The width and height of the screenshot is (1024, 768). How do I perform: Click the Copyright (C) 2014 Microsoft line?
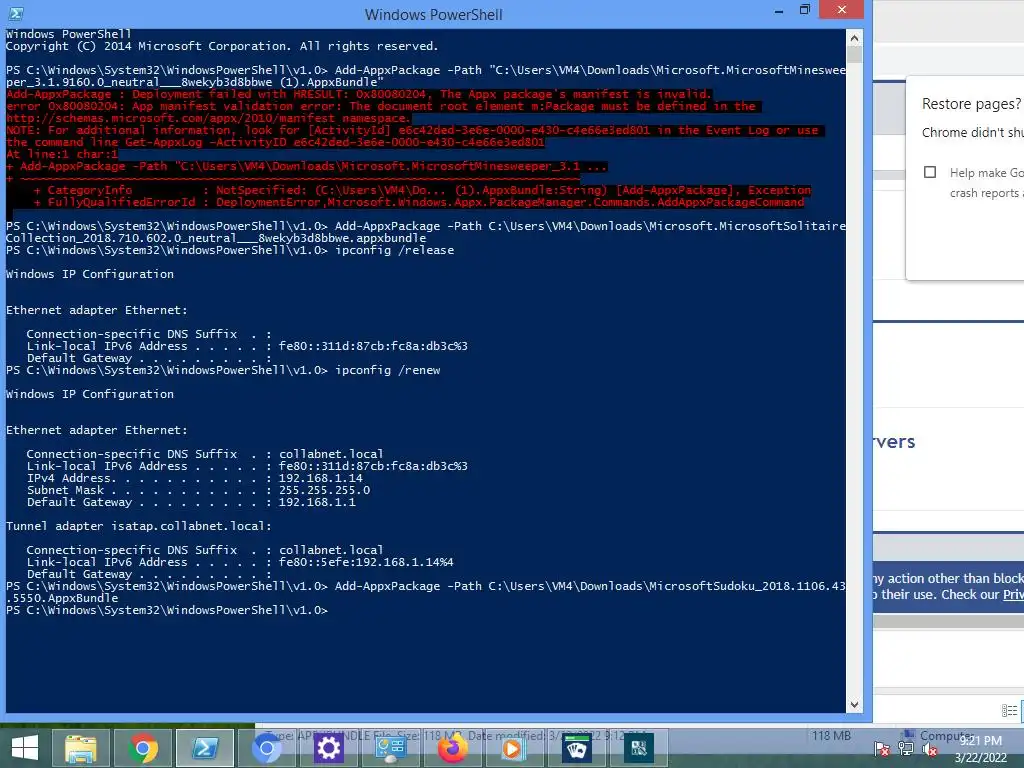(x=222, y=46)
